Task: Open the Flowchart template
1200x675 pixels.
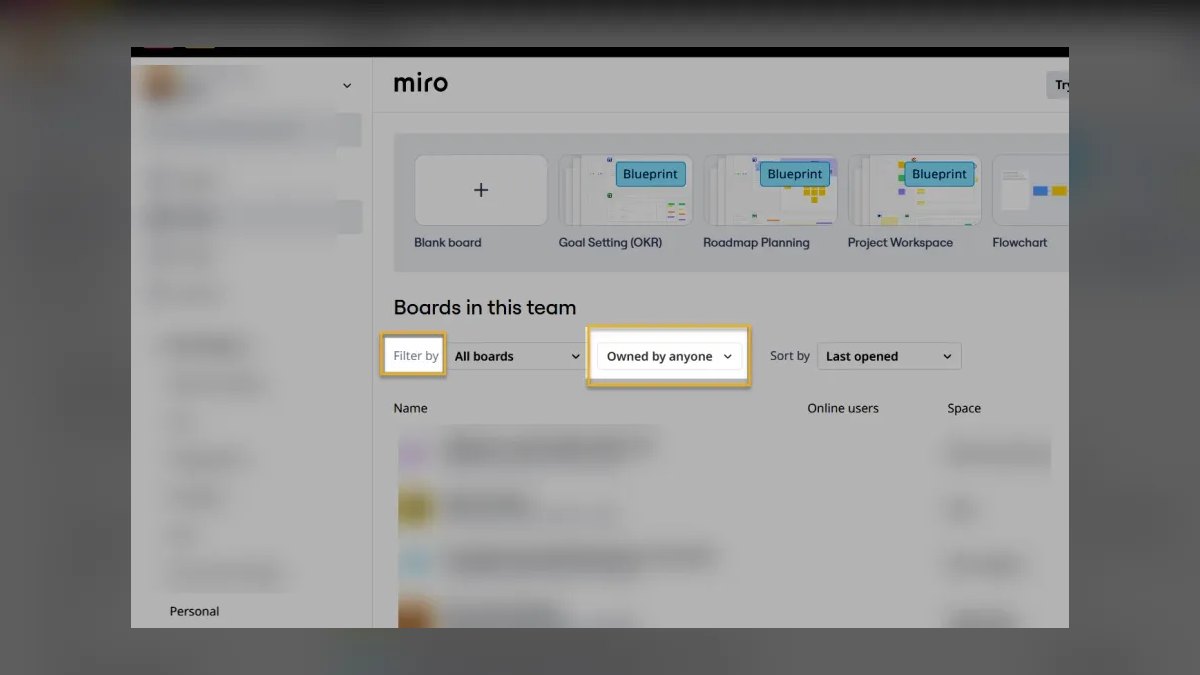Action: 1030,190
